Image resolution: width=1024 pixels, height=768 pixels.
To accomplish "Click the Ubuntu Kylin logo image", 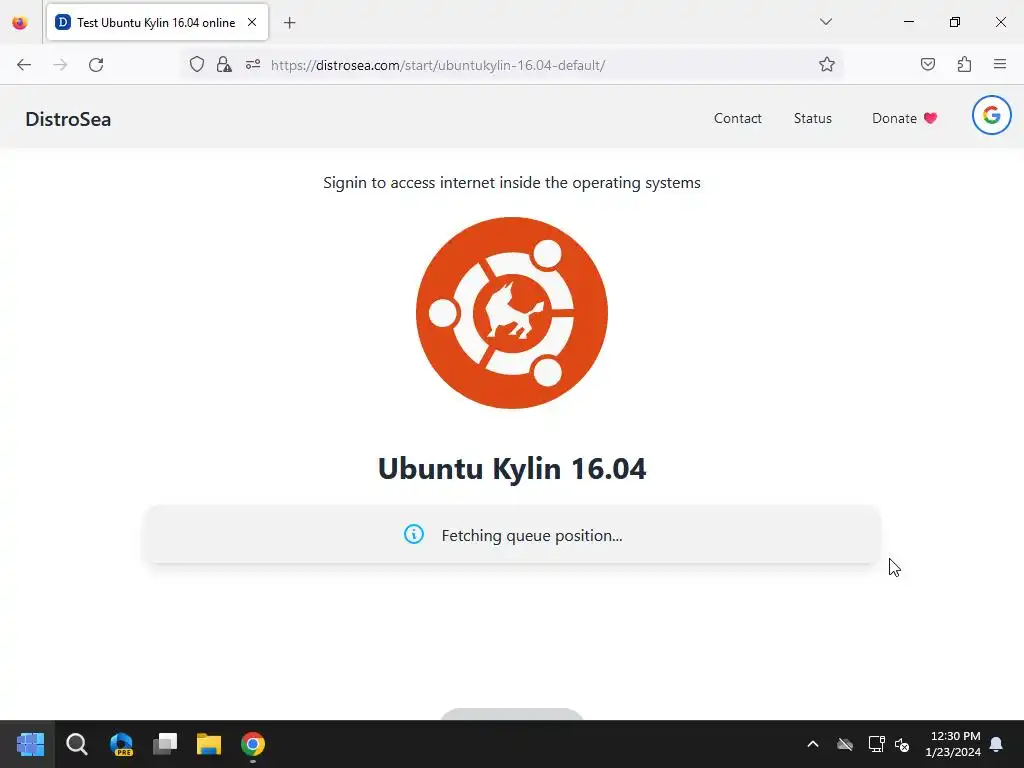I will click(x=512, y=313).
